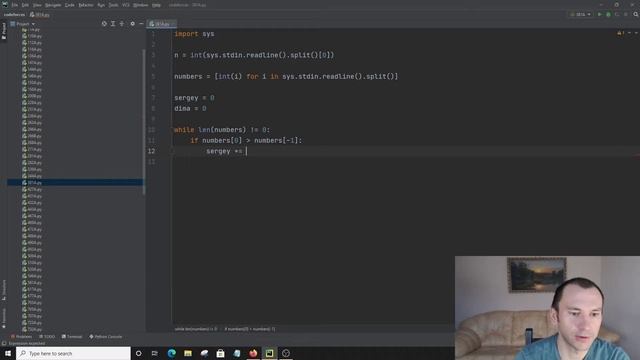The width and height of the screenshot is (640, 360).
Task: Open the Problems tool window
Action: tap(21, 337)
